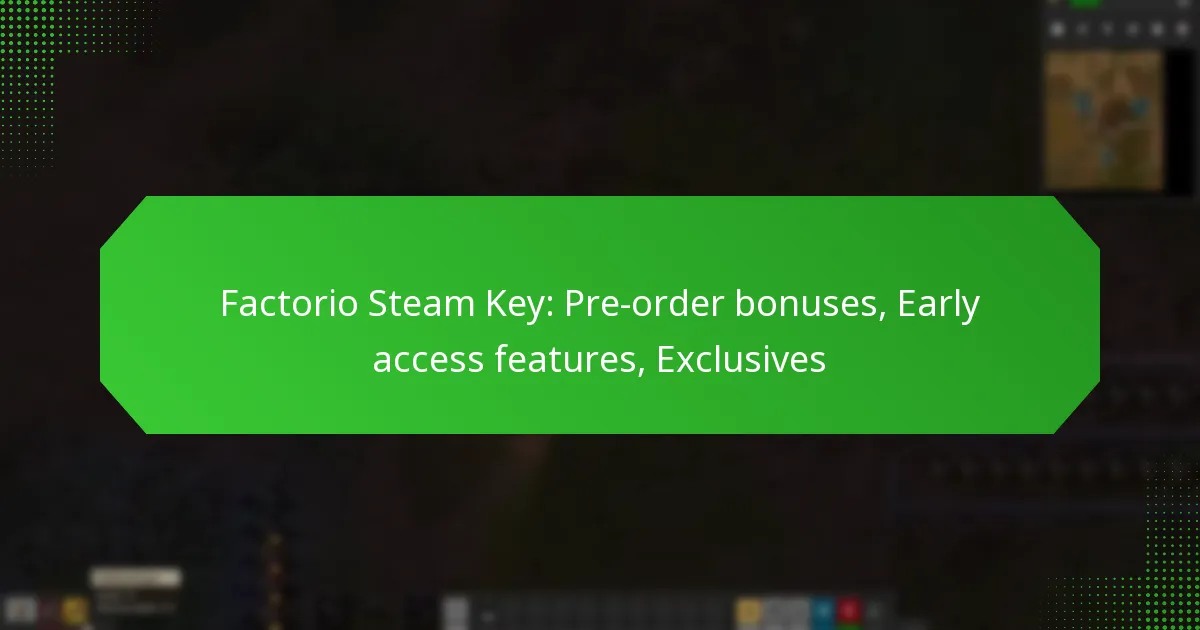Viewport: 1200px width, 630px height.
Task: Click the green bar above the minimap icons
Action: click(x=1086, y=4)
